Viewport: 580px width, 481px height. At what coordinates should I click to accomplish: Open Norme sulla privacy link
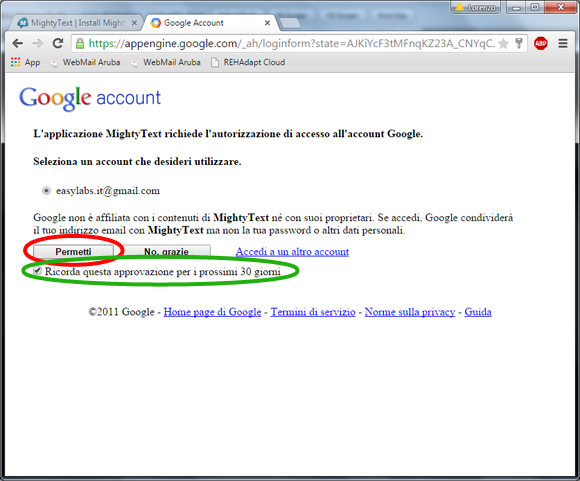[x=410, y=312]
